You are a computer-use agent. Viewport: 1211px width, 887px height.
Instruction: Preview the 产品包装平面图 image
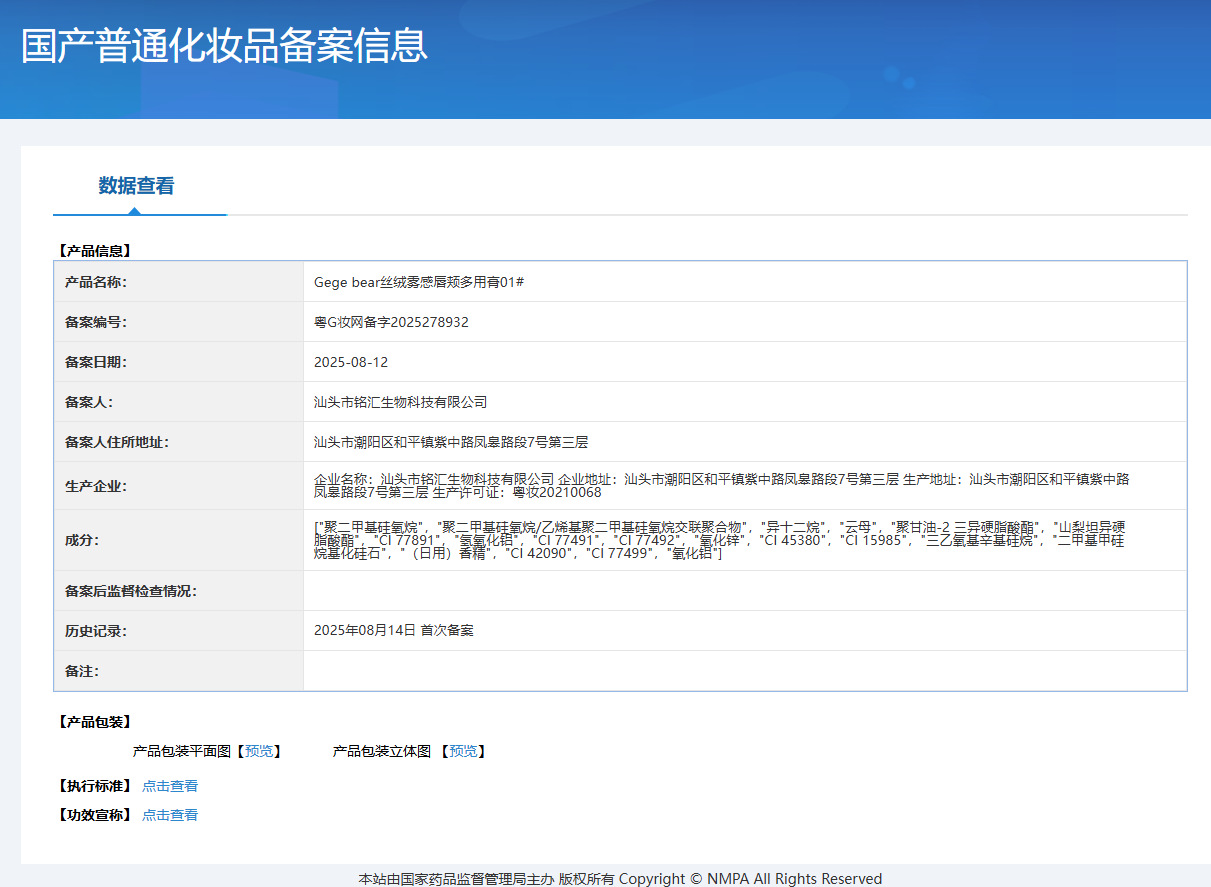pos(259,751)
